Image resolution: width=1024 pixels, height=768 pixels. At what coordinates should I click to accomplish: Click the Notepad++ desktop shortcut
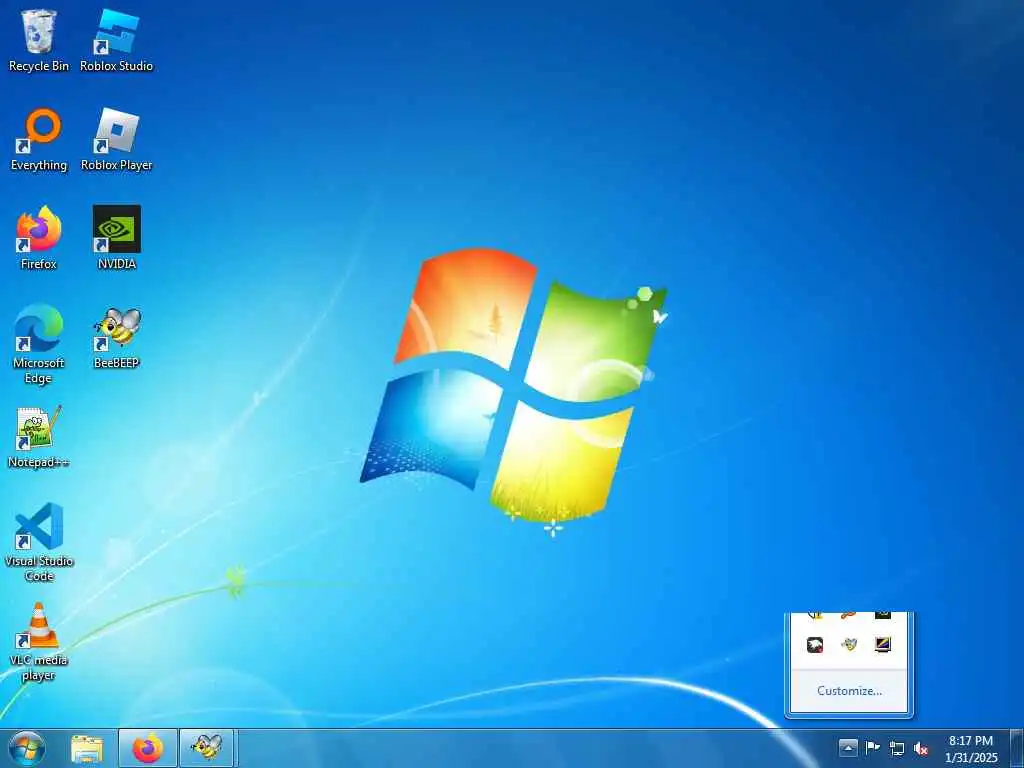point(39,437)
